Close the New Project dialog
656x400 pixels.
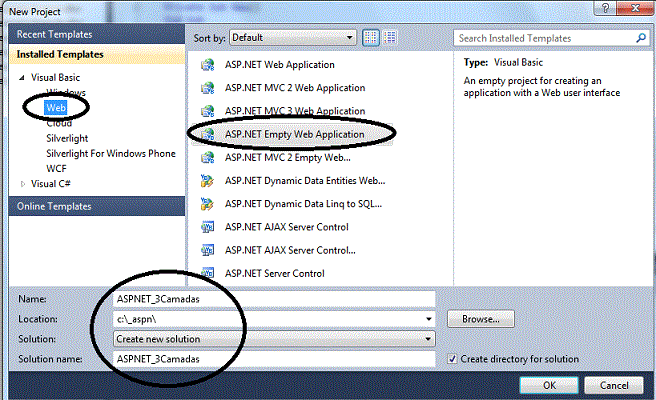tap(635, 8)
